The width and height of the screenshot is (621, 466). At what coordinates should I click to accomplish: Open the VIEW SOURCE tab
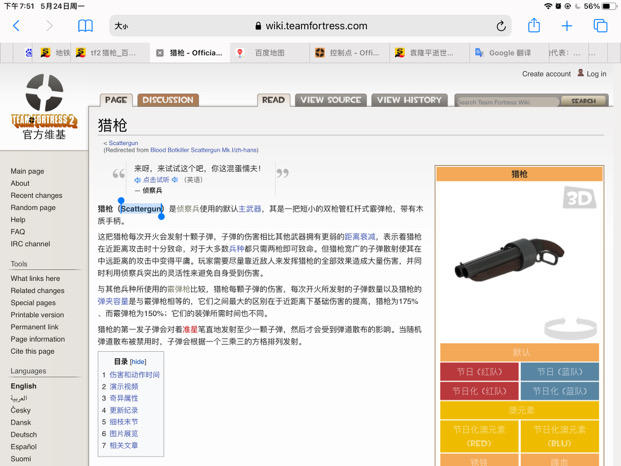point(331,100)
